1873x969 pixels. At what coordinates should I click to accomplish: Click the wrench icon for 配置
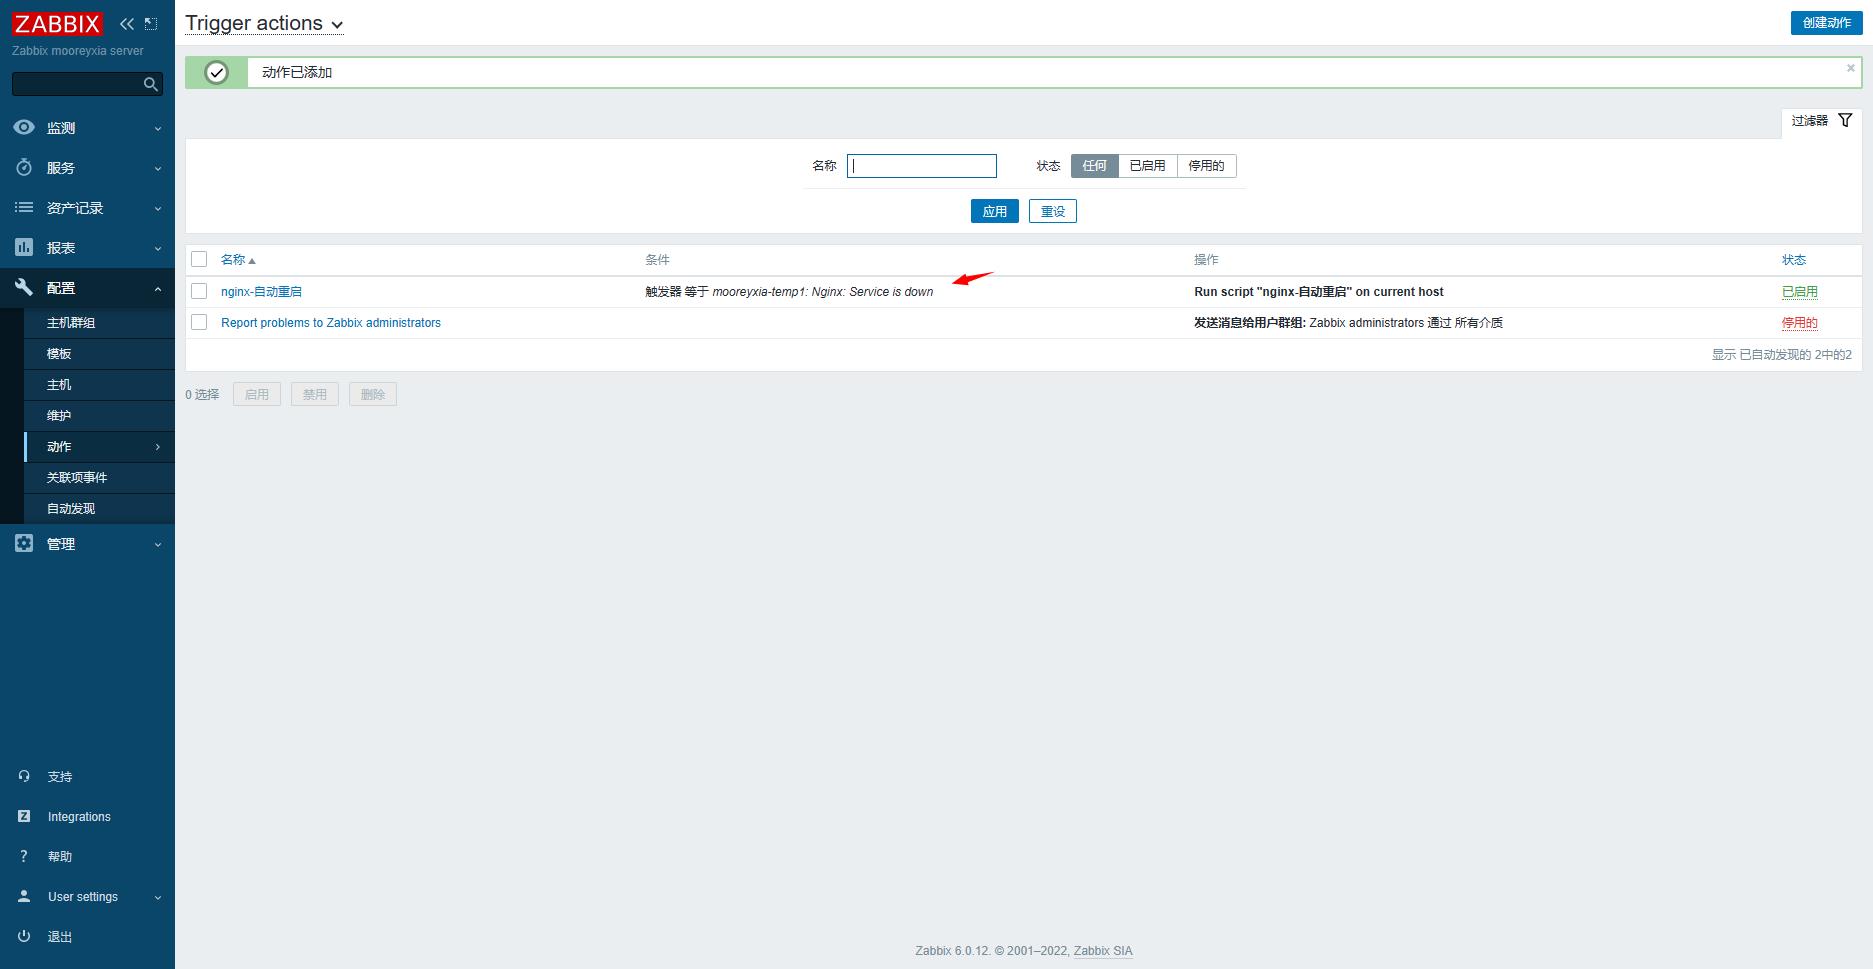tap(24, 287)
